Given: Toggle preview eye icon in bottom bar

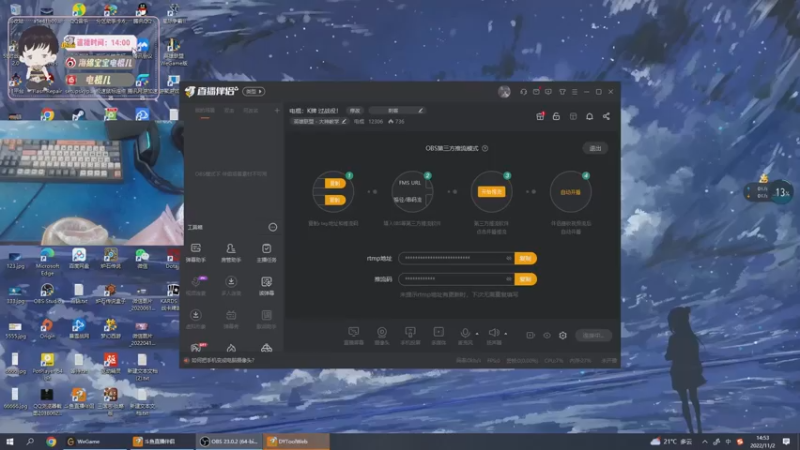Looking at the screenshot, I should (x=547, y=335).
